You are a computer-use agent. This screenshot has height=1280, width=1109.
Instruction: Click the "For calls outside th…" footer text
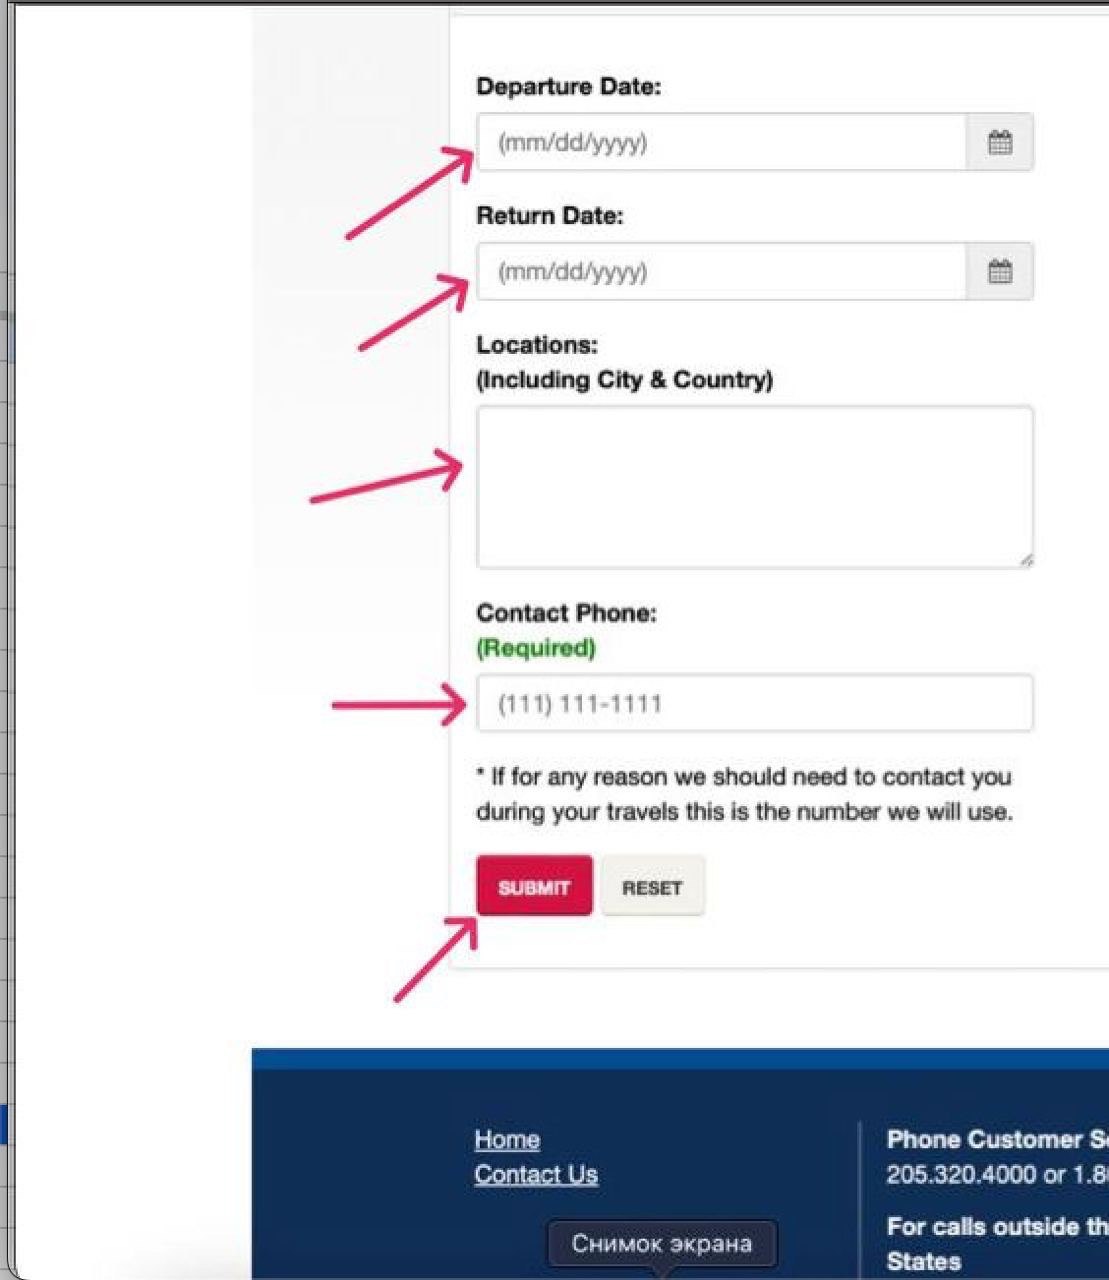(x=997, y=1227)
